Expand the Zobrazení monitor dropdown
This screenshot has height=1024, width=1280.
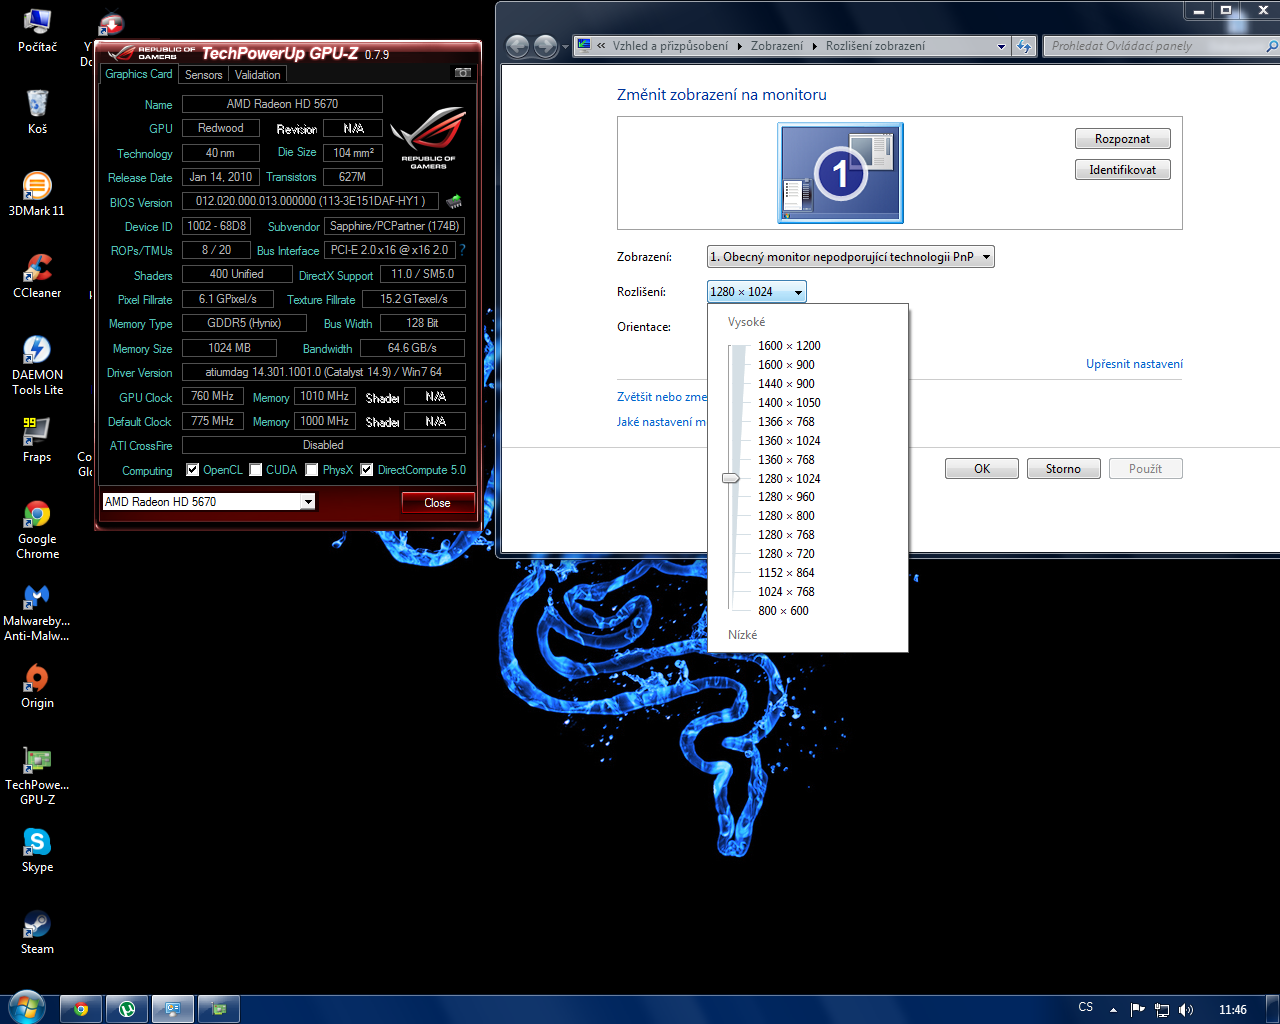(850, 257)
